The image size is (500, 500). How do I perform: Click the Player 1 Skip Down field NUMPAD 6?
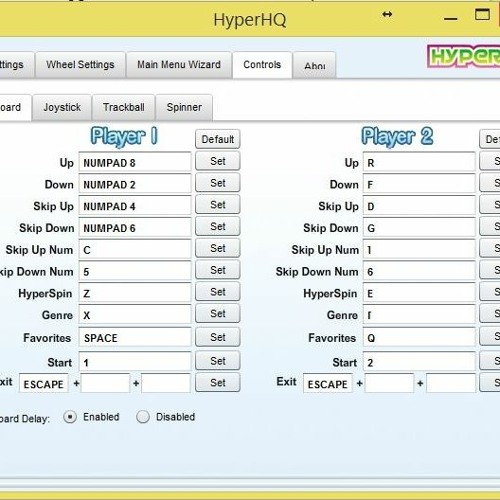coord(135,228)
